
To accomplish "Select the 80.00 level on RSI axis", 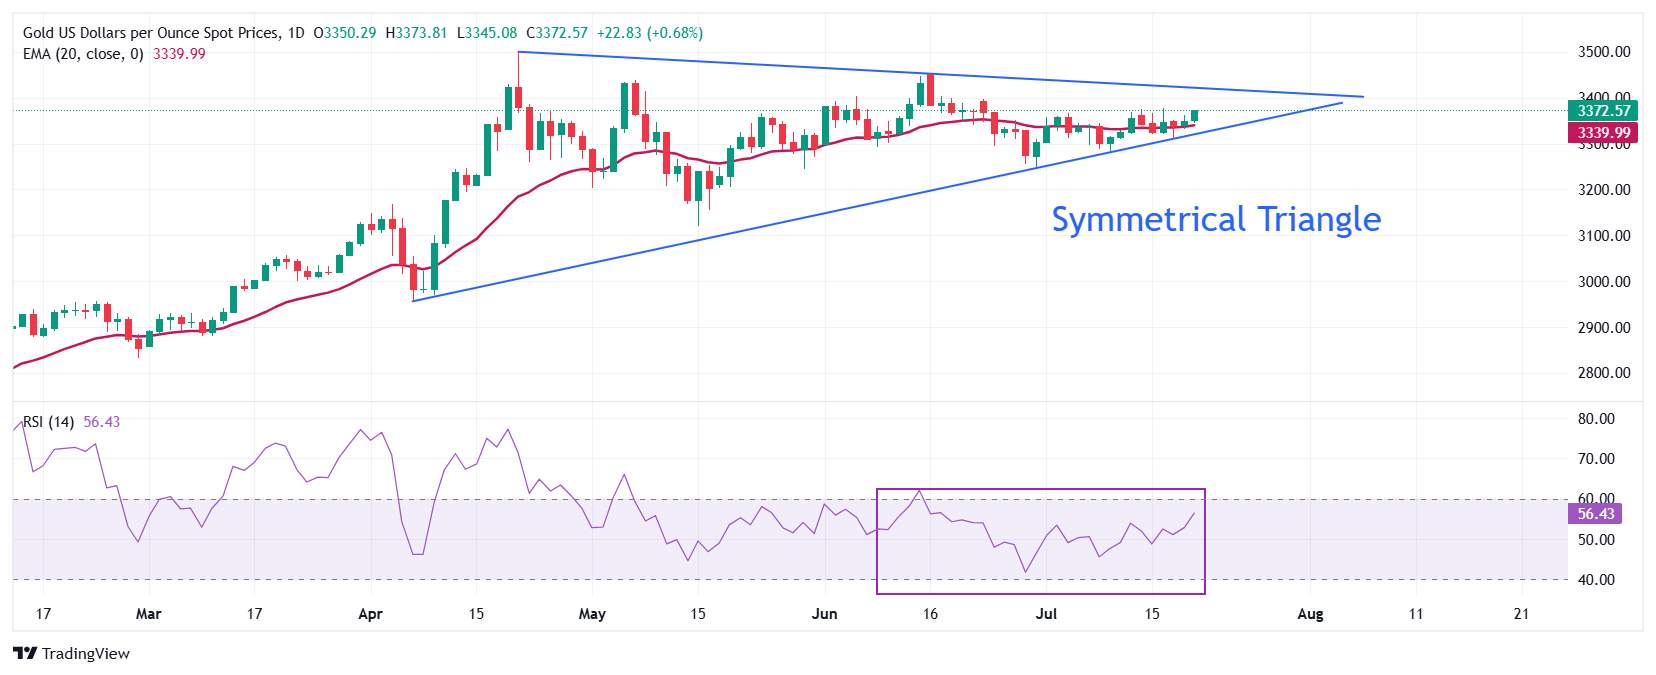I will (1596, 419).
